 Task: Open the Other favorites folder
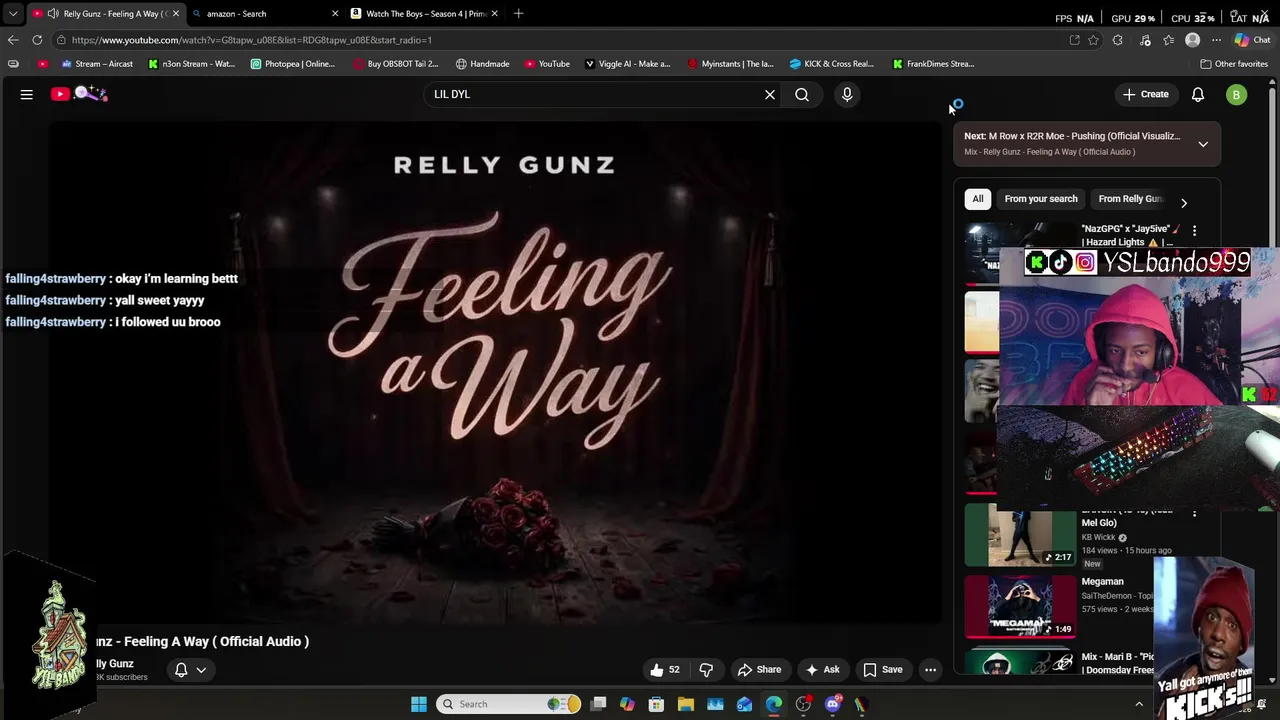(1234, 64)
